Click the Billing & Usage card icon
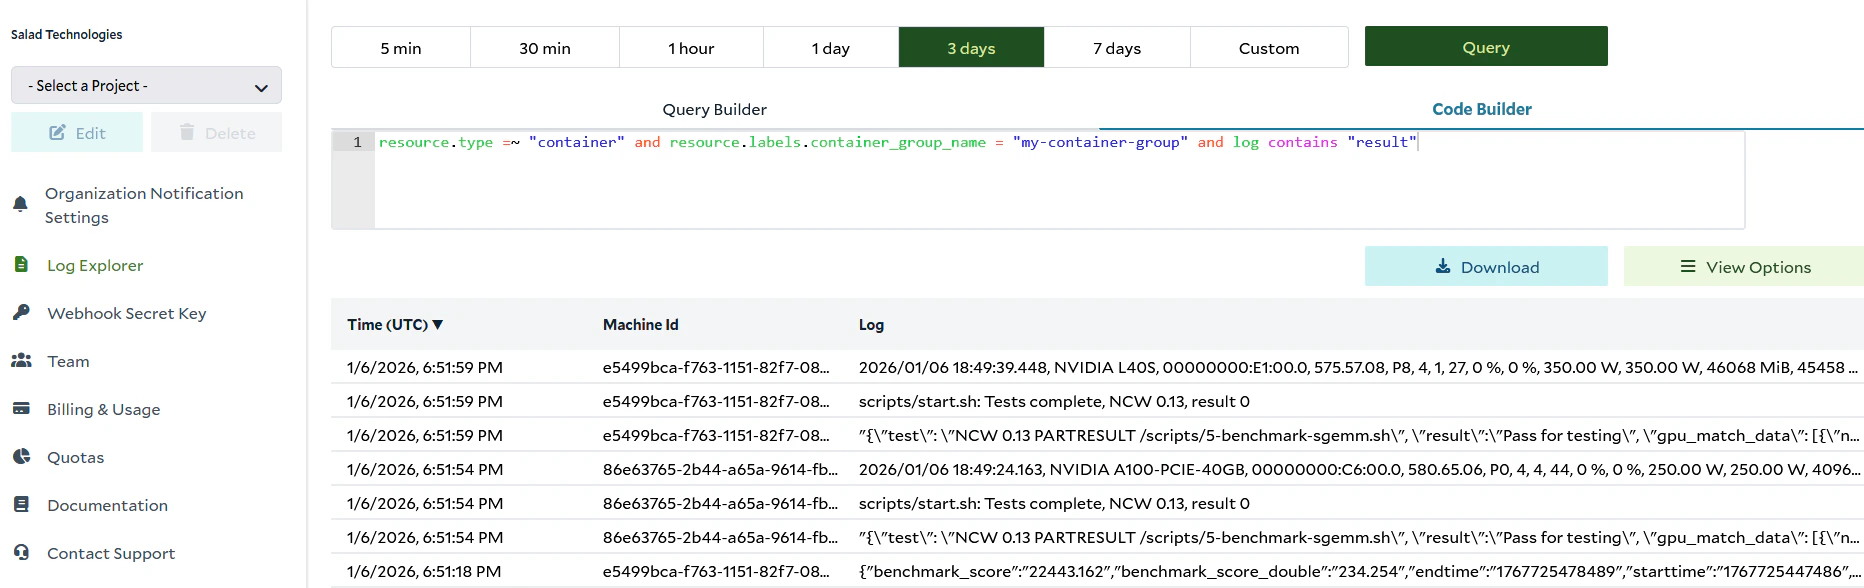 pyautogui.click(x=21, y=408)
